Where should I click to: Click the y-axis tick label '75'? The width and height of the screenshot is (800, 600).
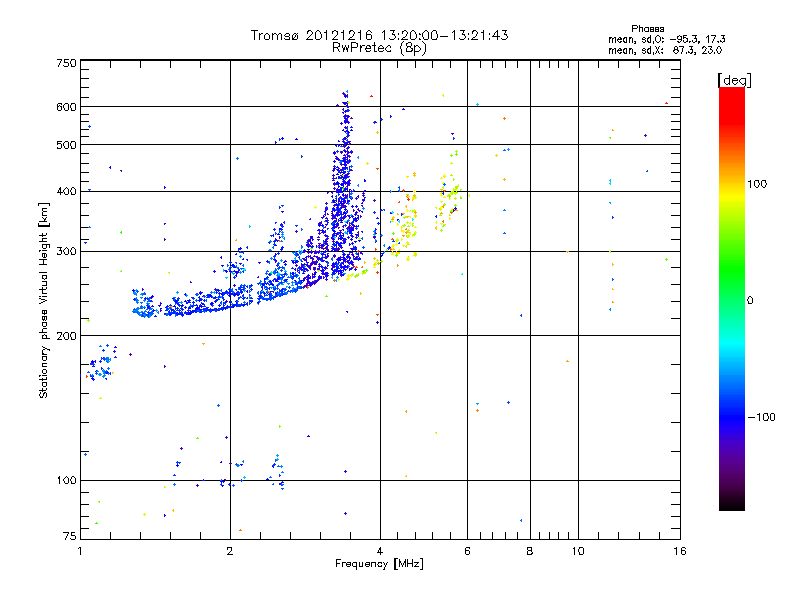[x=70, y=536]
